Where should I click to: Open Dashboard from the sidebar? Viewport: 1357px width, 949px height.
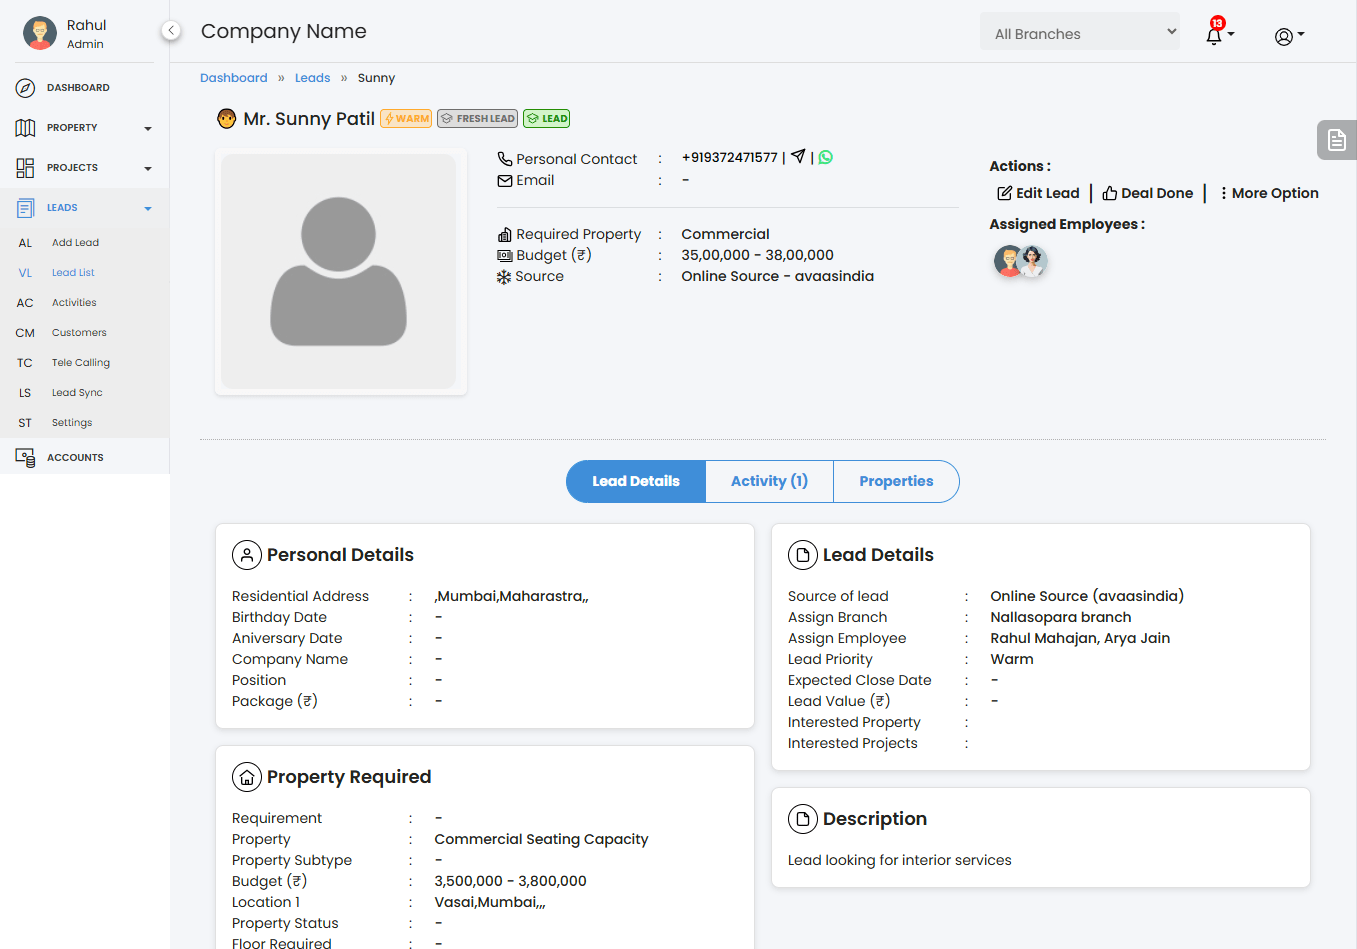pyautogui.click(x=78, y=88)
